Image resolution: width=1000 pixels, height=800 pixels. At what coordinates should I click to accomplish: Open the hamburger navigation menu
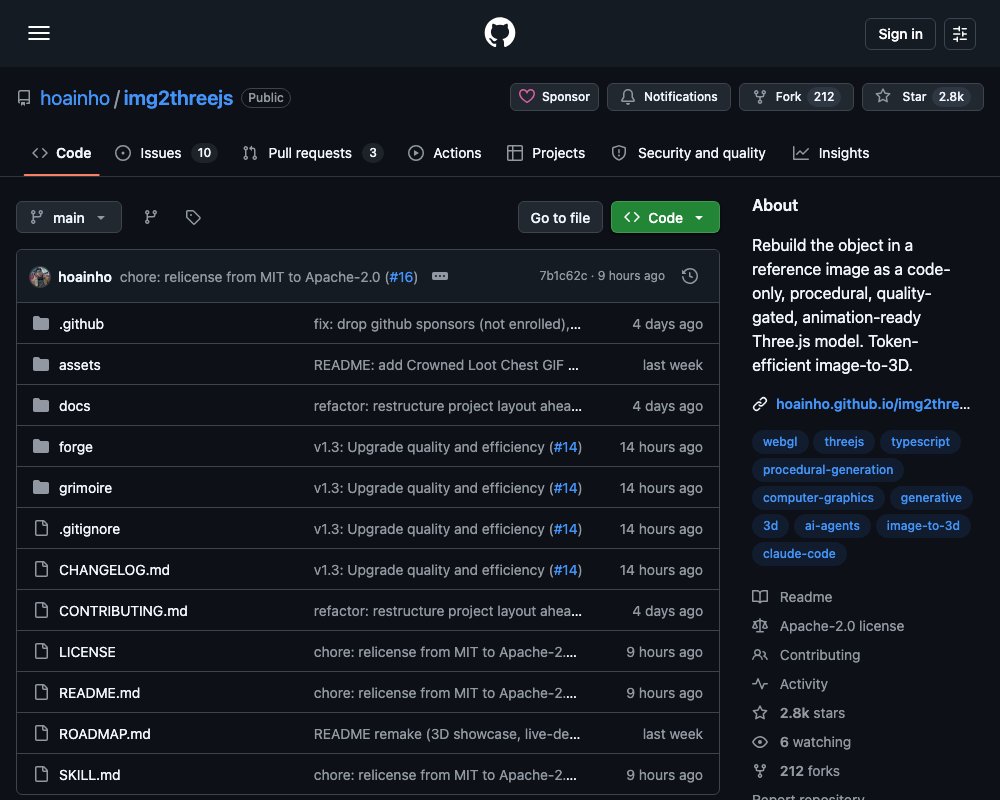click(39, 33)
